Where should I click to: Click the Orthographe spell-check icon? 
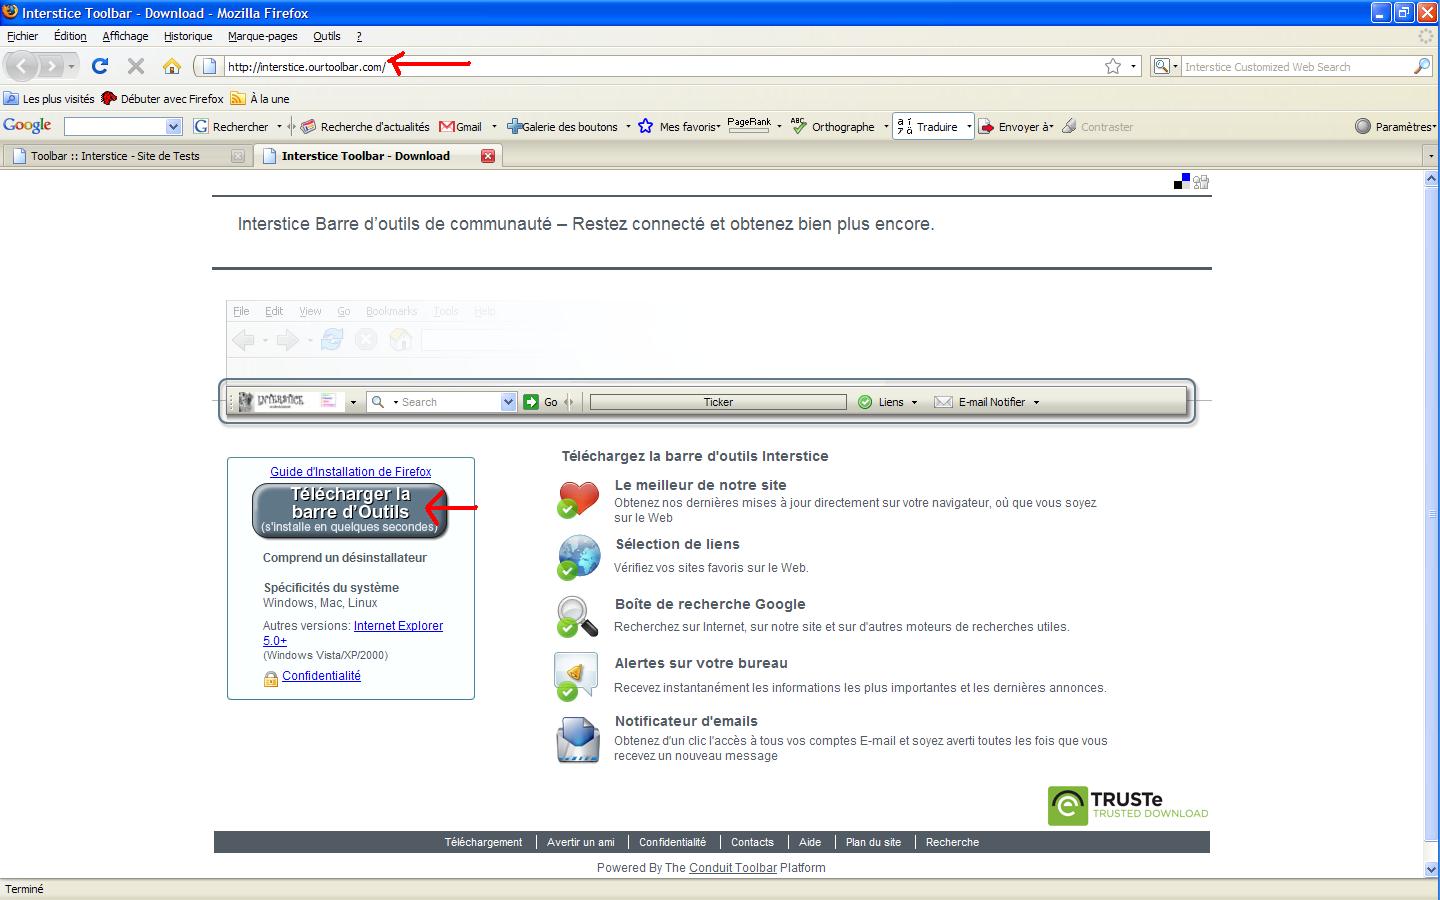click(x=799, y=127)
